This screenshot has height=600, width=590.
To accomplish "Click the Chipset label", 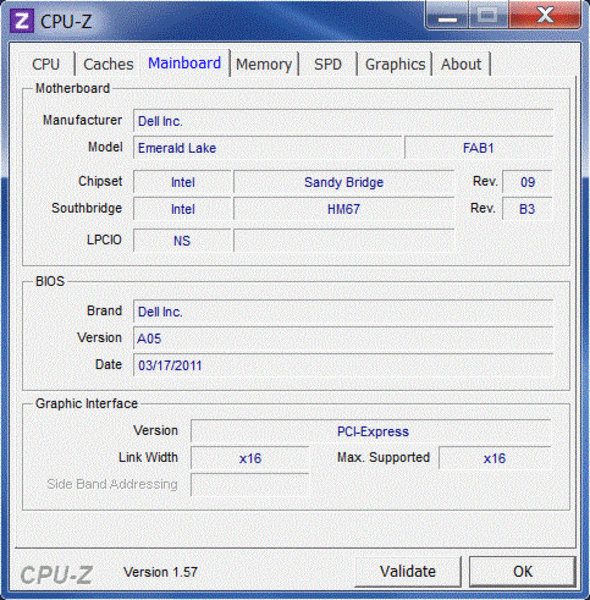I will [x=100, y=181].
